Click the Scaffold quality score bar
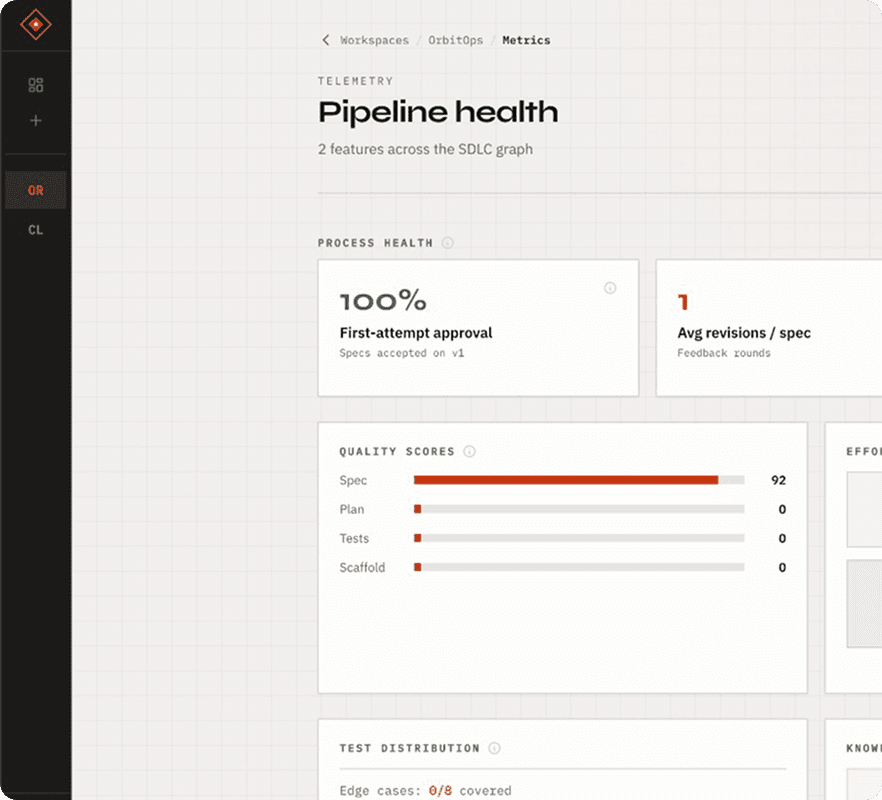 pos(580,567)
